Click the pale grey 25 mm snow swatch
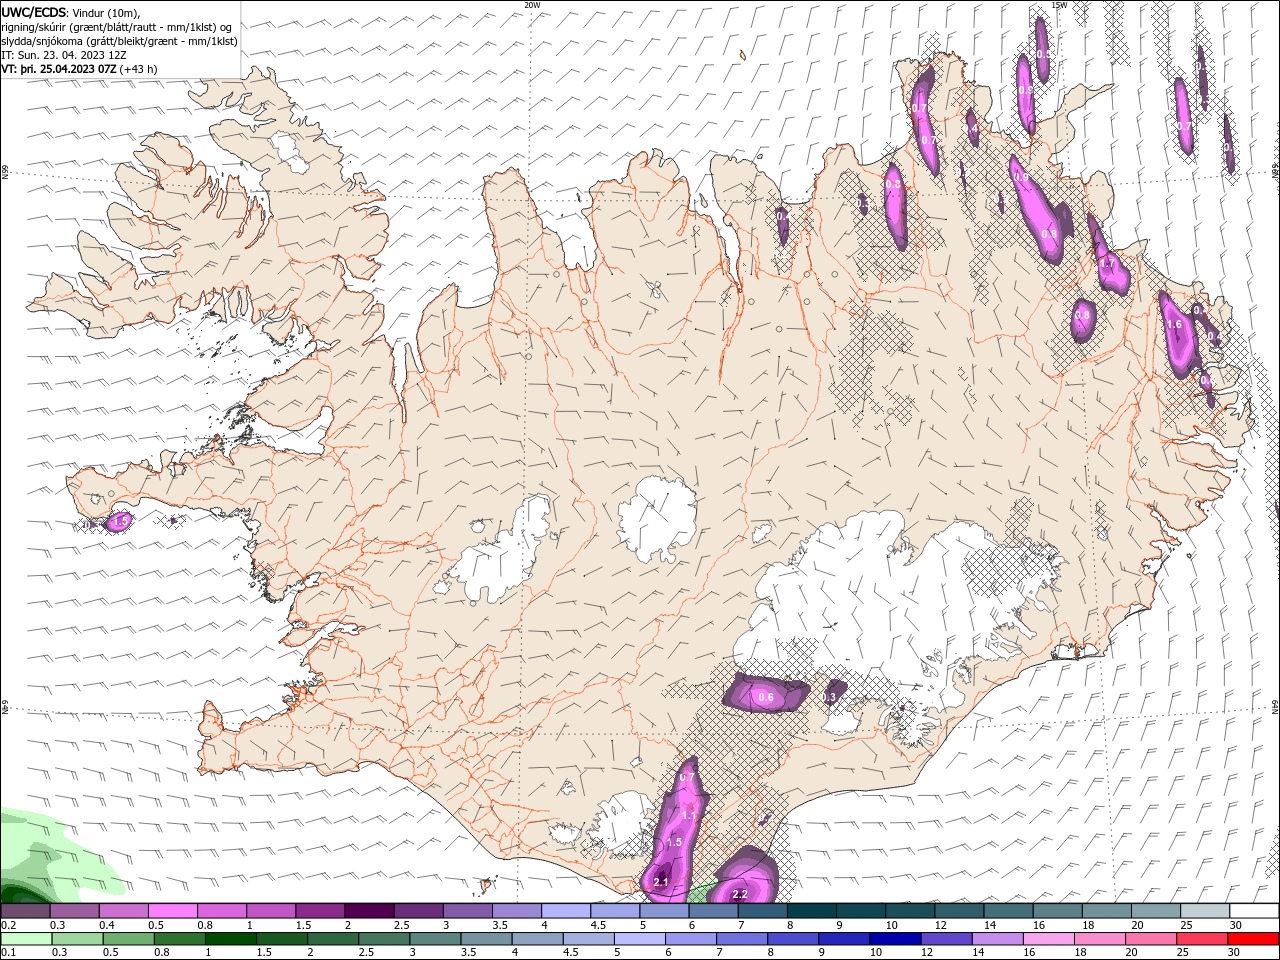Viewport: 1280px width, 960px height. click(1205, 911)
